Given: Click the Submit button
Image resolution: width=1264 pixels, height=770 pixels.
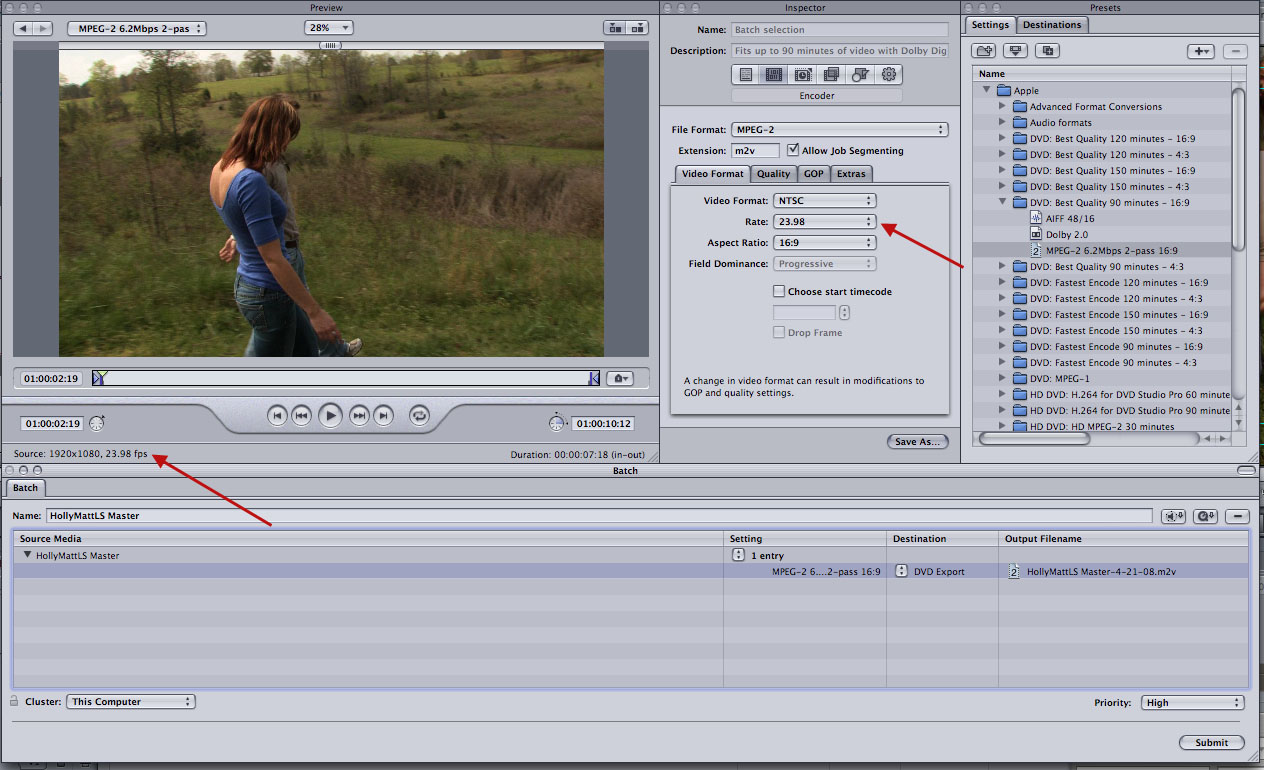Looking at the screenshot, I should [x=1211, y=742].
